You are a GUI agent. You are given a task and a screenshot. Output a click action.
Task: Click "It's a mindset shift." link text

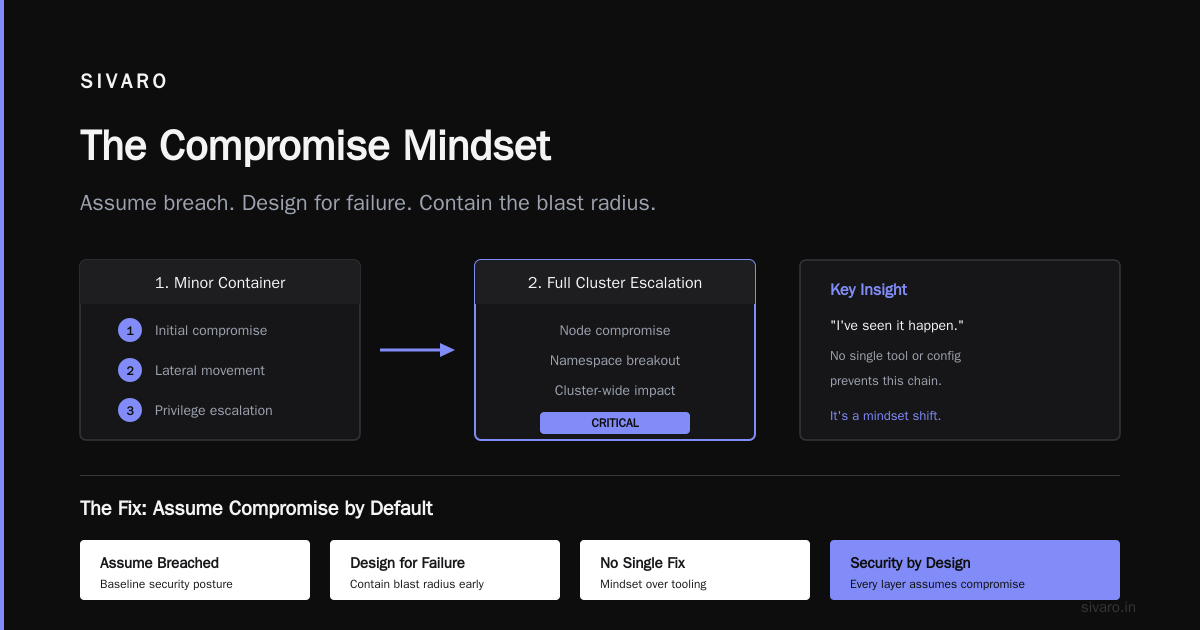click(885, 415)
